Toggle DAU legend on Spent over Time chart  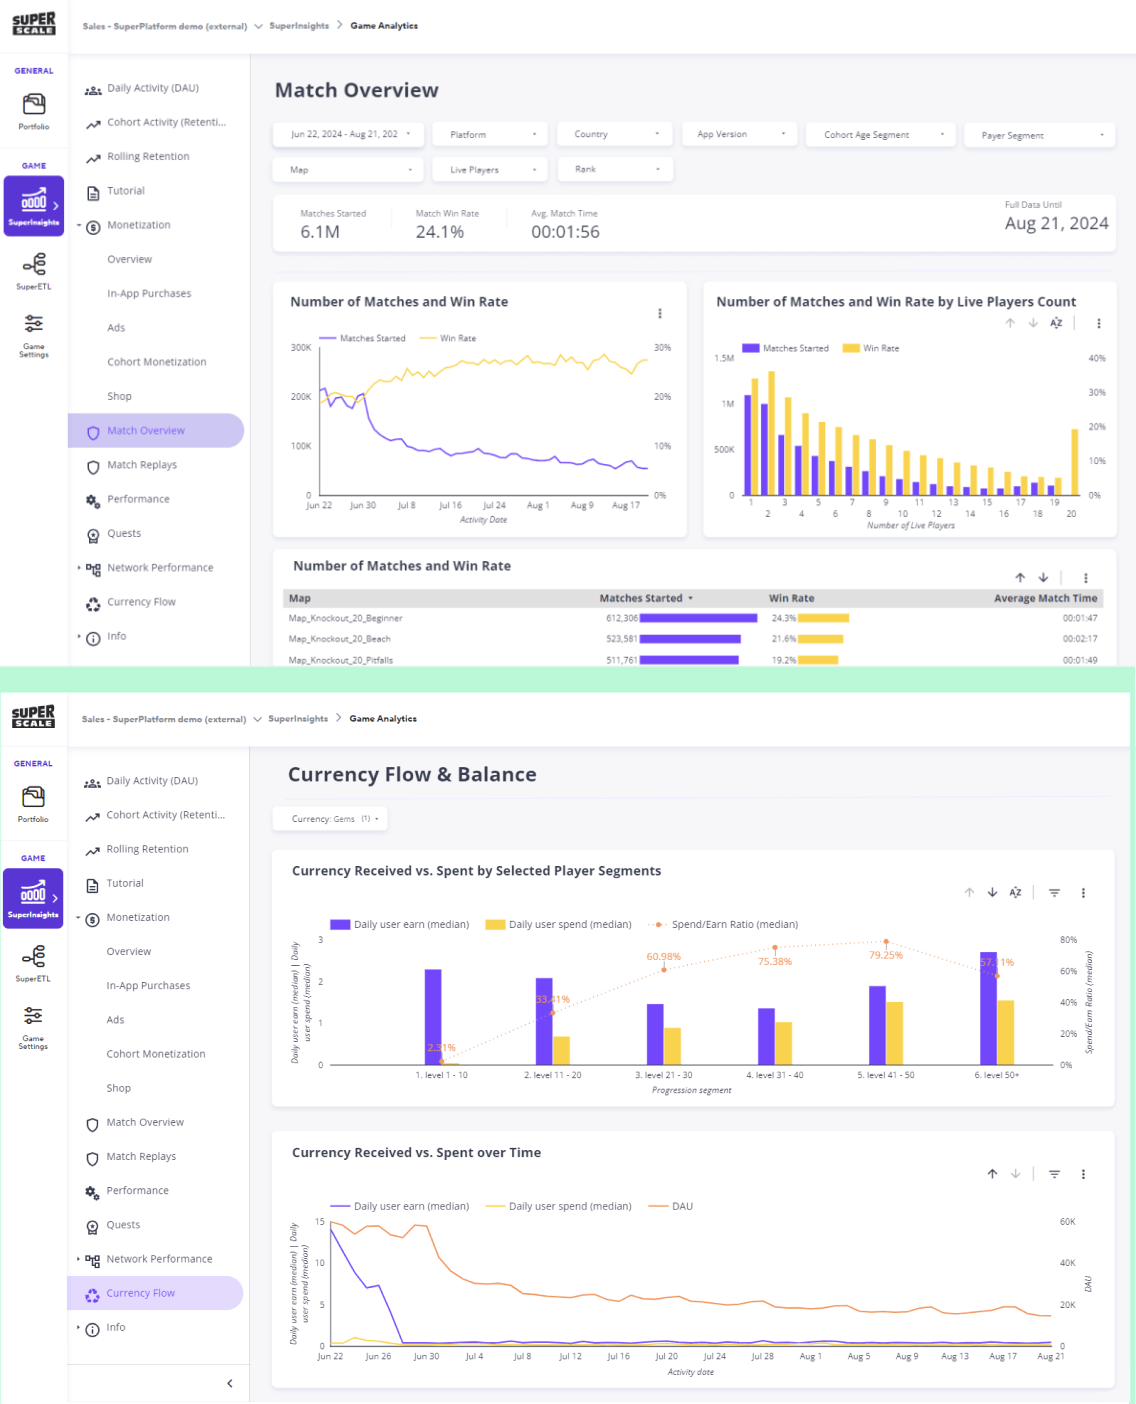[671, 1206]
